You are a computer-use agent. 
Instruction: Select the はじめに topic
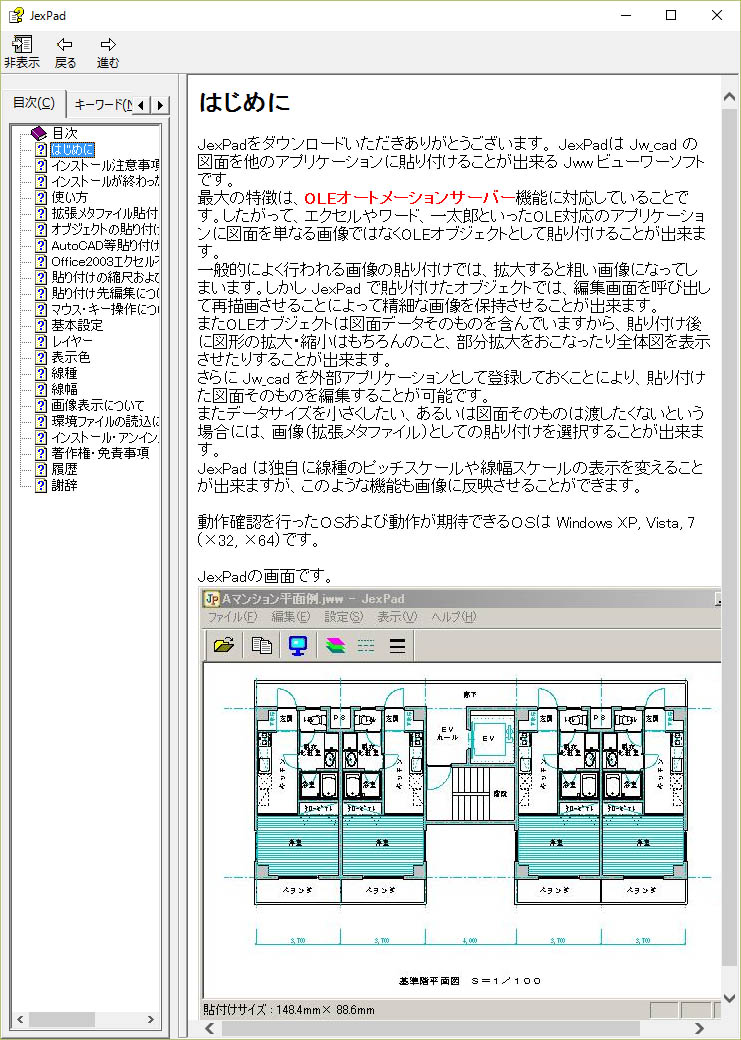point(72,149)
